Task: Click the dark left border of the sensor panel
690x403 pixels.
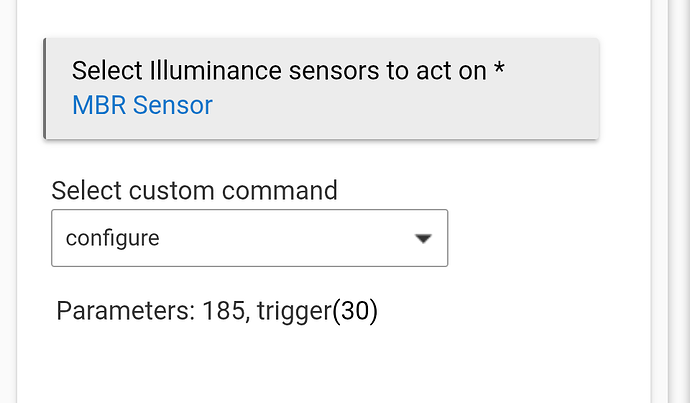Action: 44,88
